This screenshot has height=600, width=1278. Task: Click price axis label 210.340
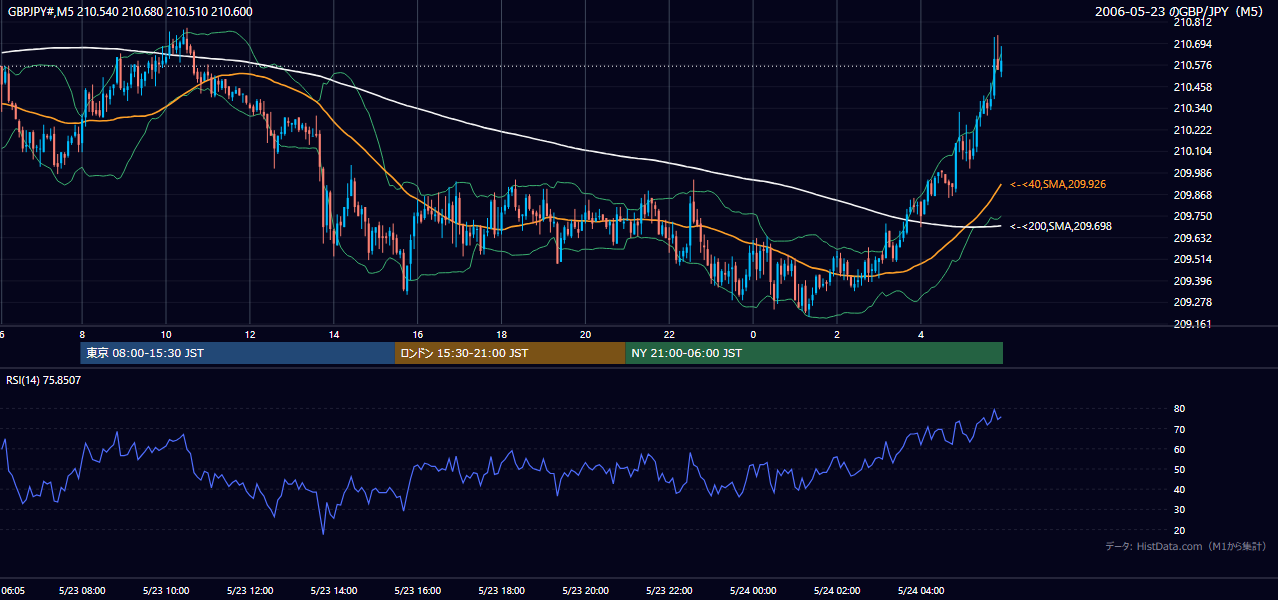tap(1192, 109)
